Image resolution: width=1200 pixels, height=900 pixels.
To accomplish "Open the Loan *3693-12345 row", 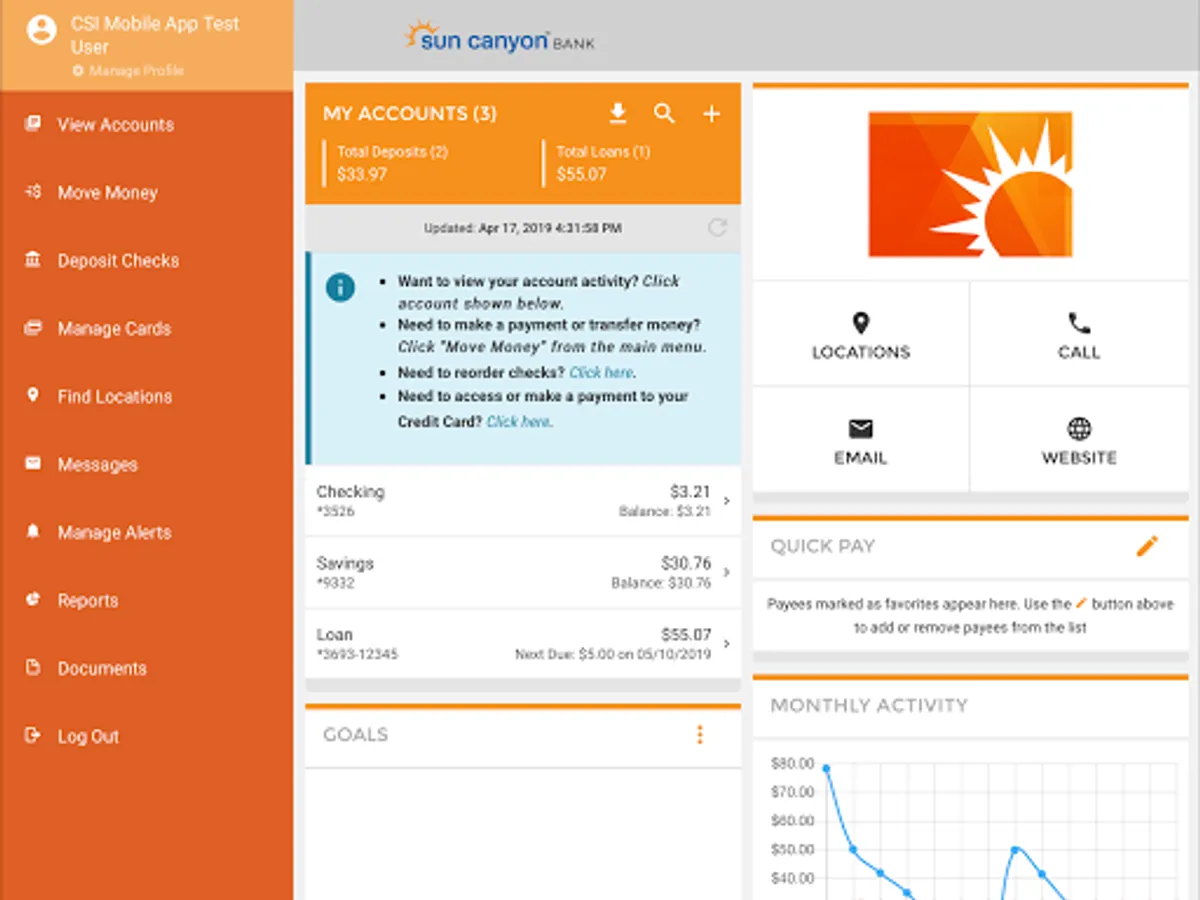I will (523, 644).
